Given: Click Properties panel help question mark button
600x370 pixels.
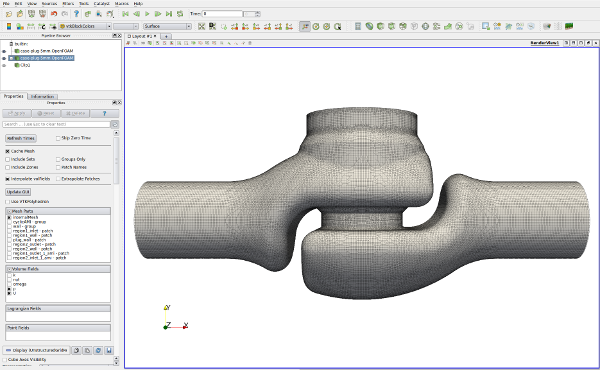Looking at the screenshot, I should click(x=104, y=114).
